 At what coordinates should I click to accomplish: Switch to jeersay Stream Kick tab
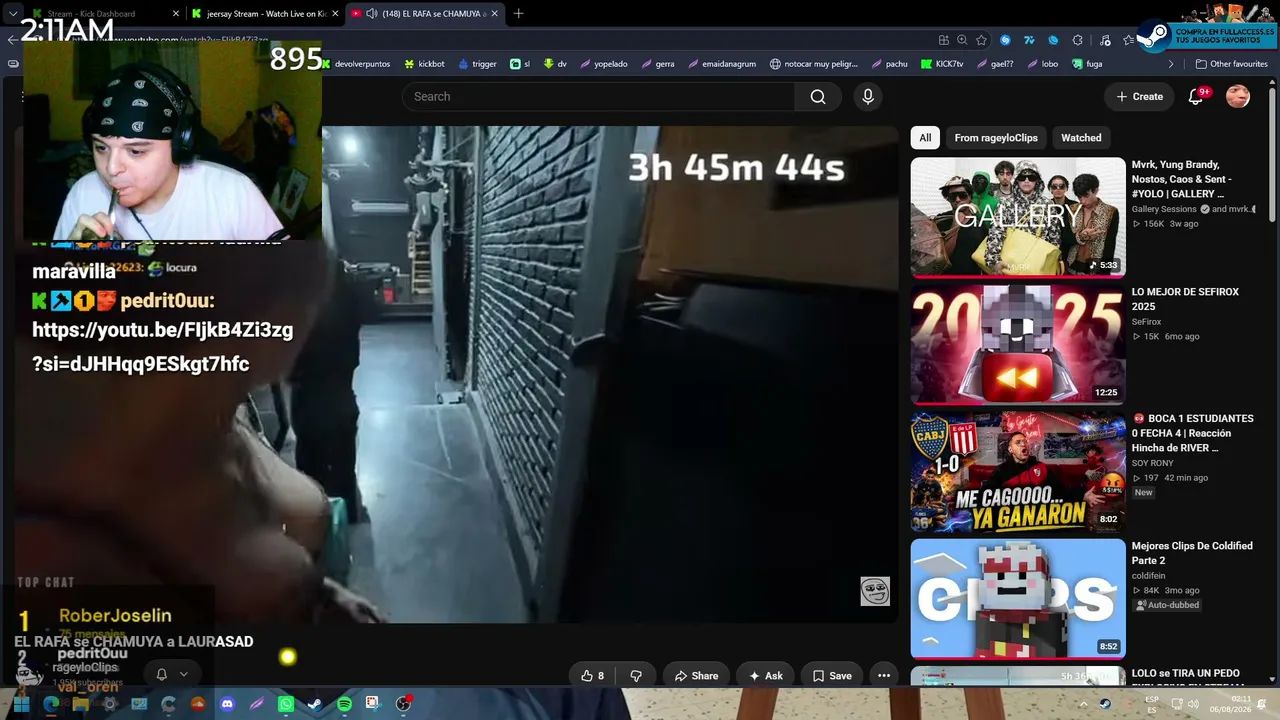266,14
